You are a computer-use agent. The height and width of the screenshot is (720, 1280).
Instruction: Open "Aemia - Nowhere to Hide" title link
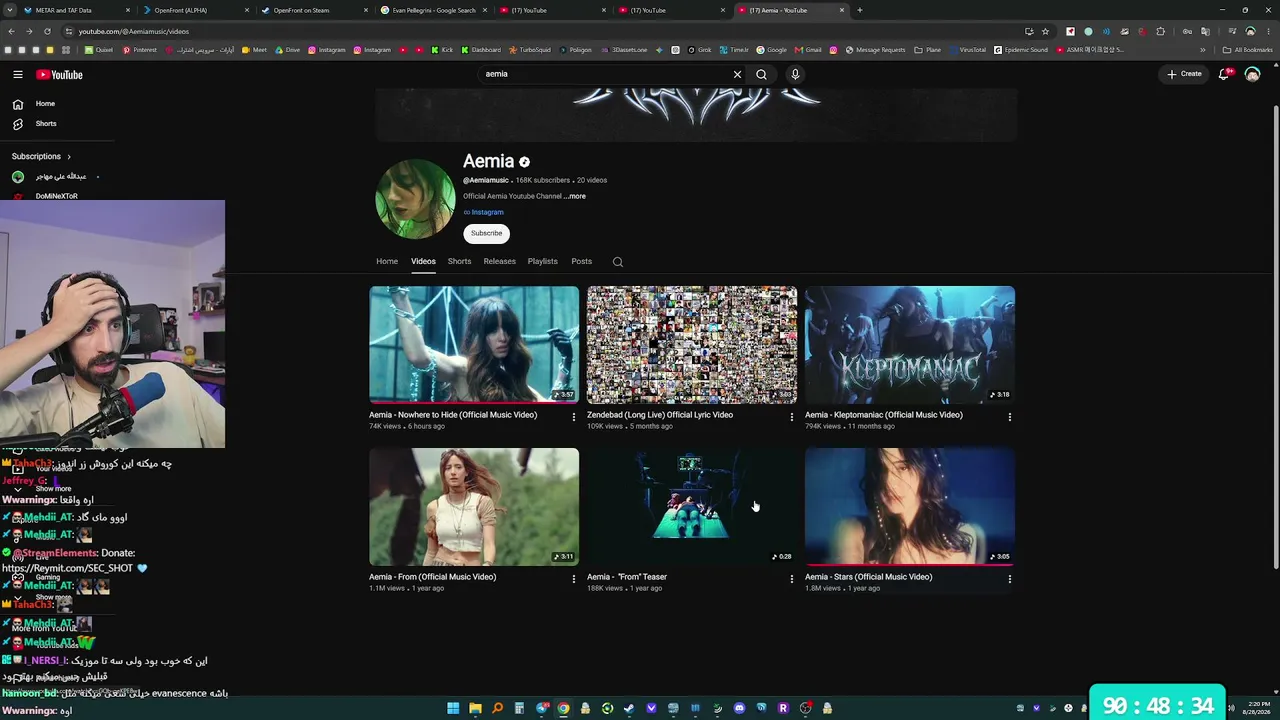453,415
